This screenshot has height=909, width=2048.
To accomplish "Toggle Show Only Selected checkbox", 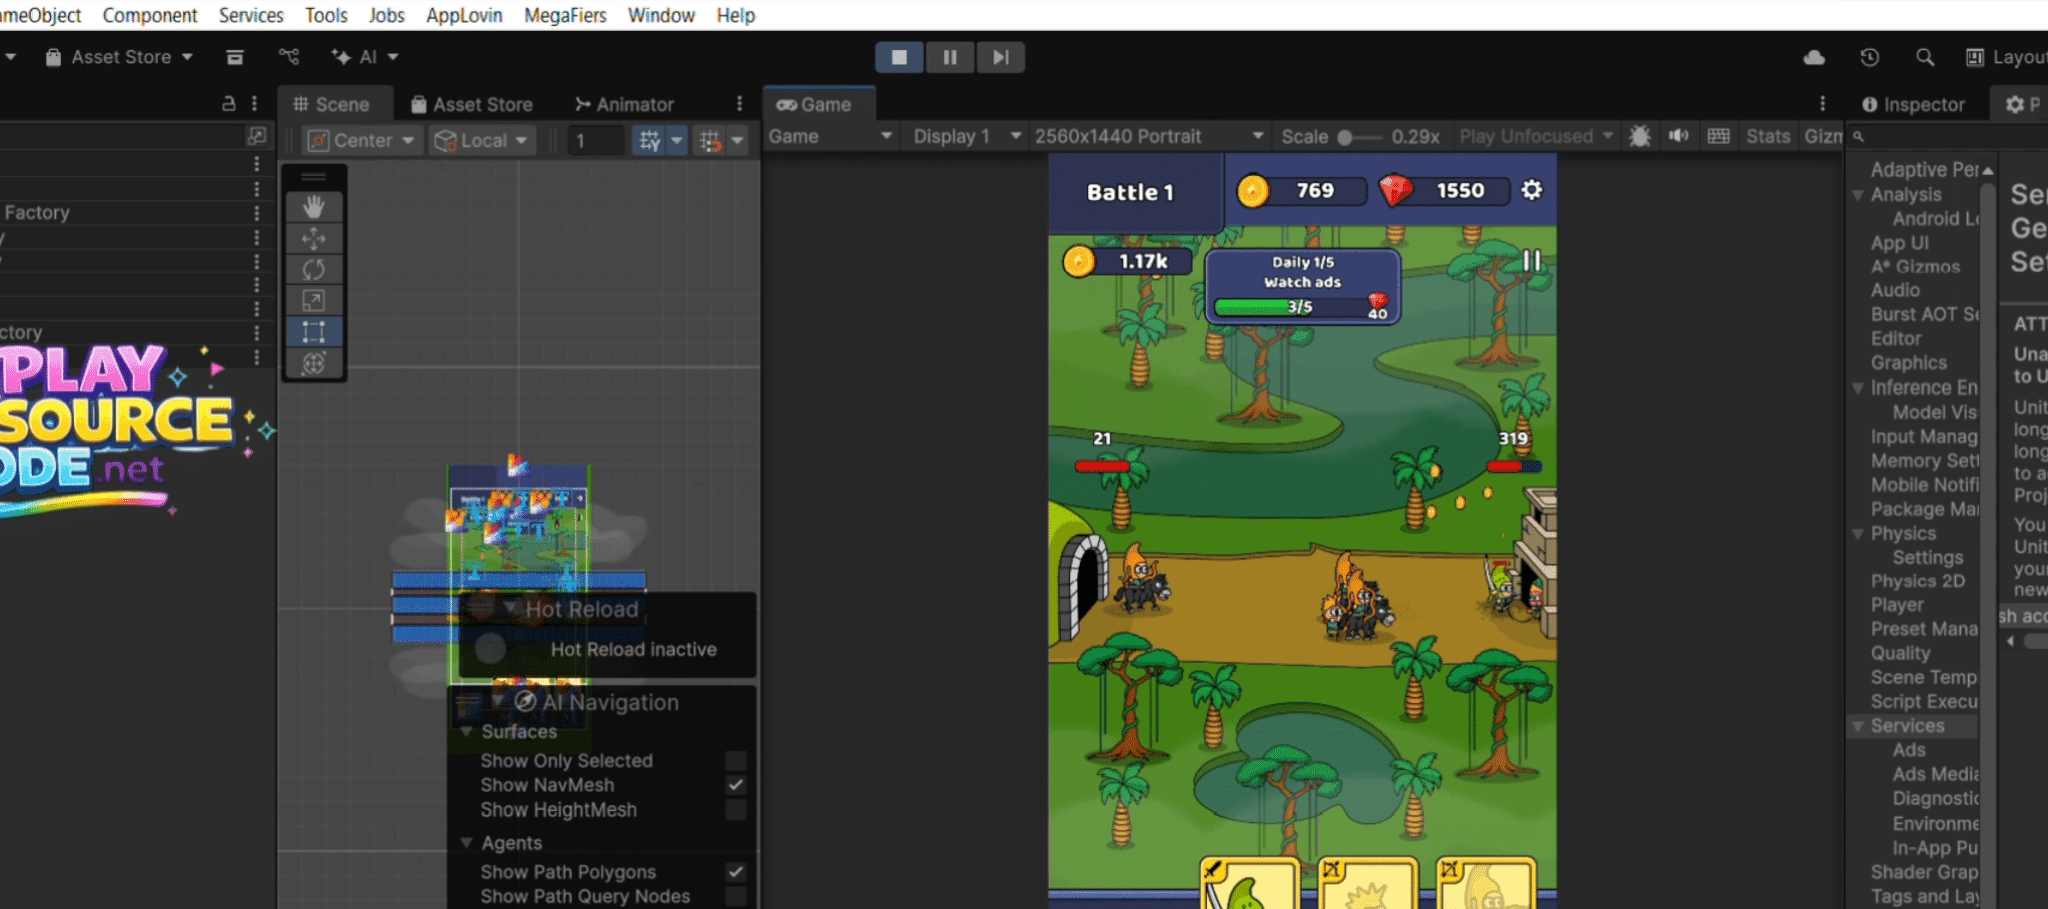I will [x=736, y=761].
